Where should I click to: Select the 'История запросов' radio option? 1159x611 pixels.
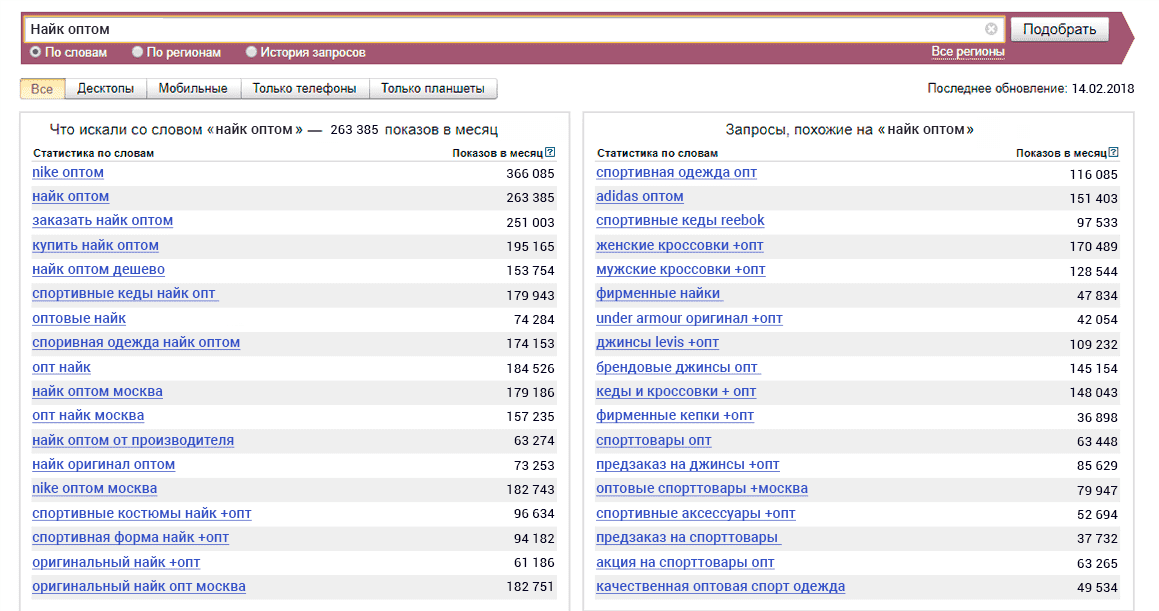click(x=251, y=52)
